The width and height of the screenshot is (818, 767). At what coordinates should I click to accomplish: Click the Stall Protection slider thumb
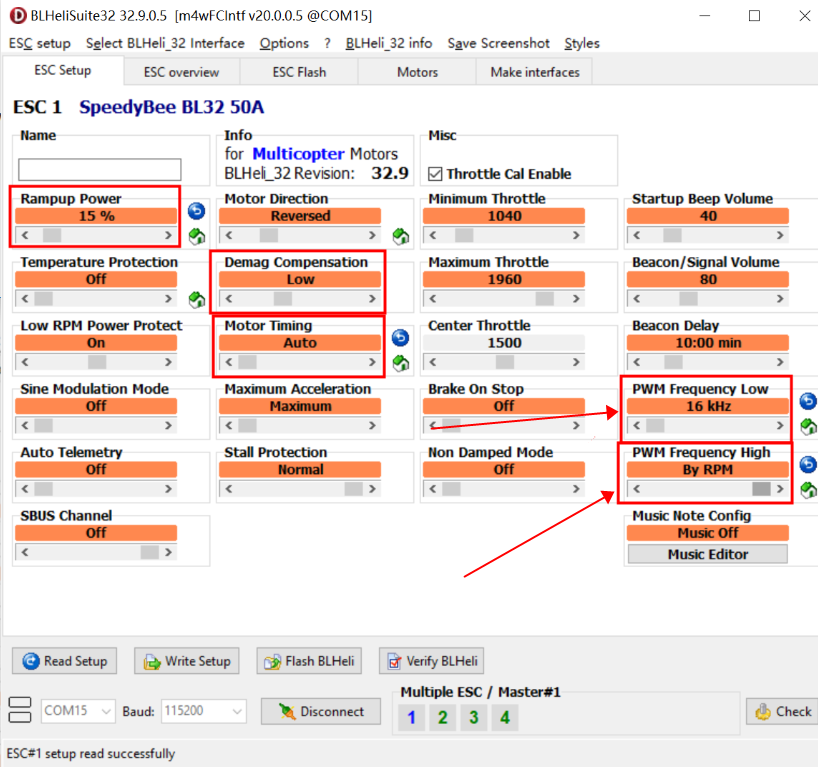click(353, 489)
